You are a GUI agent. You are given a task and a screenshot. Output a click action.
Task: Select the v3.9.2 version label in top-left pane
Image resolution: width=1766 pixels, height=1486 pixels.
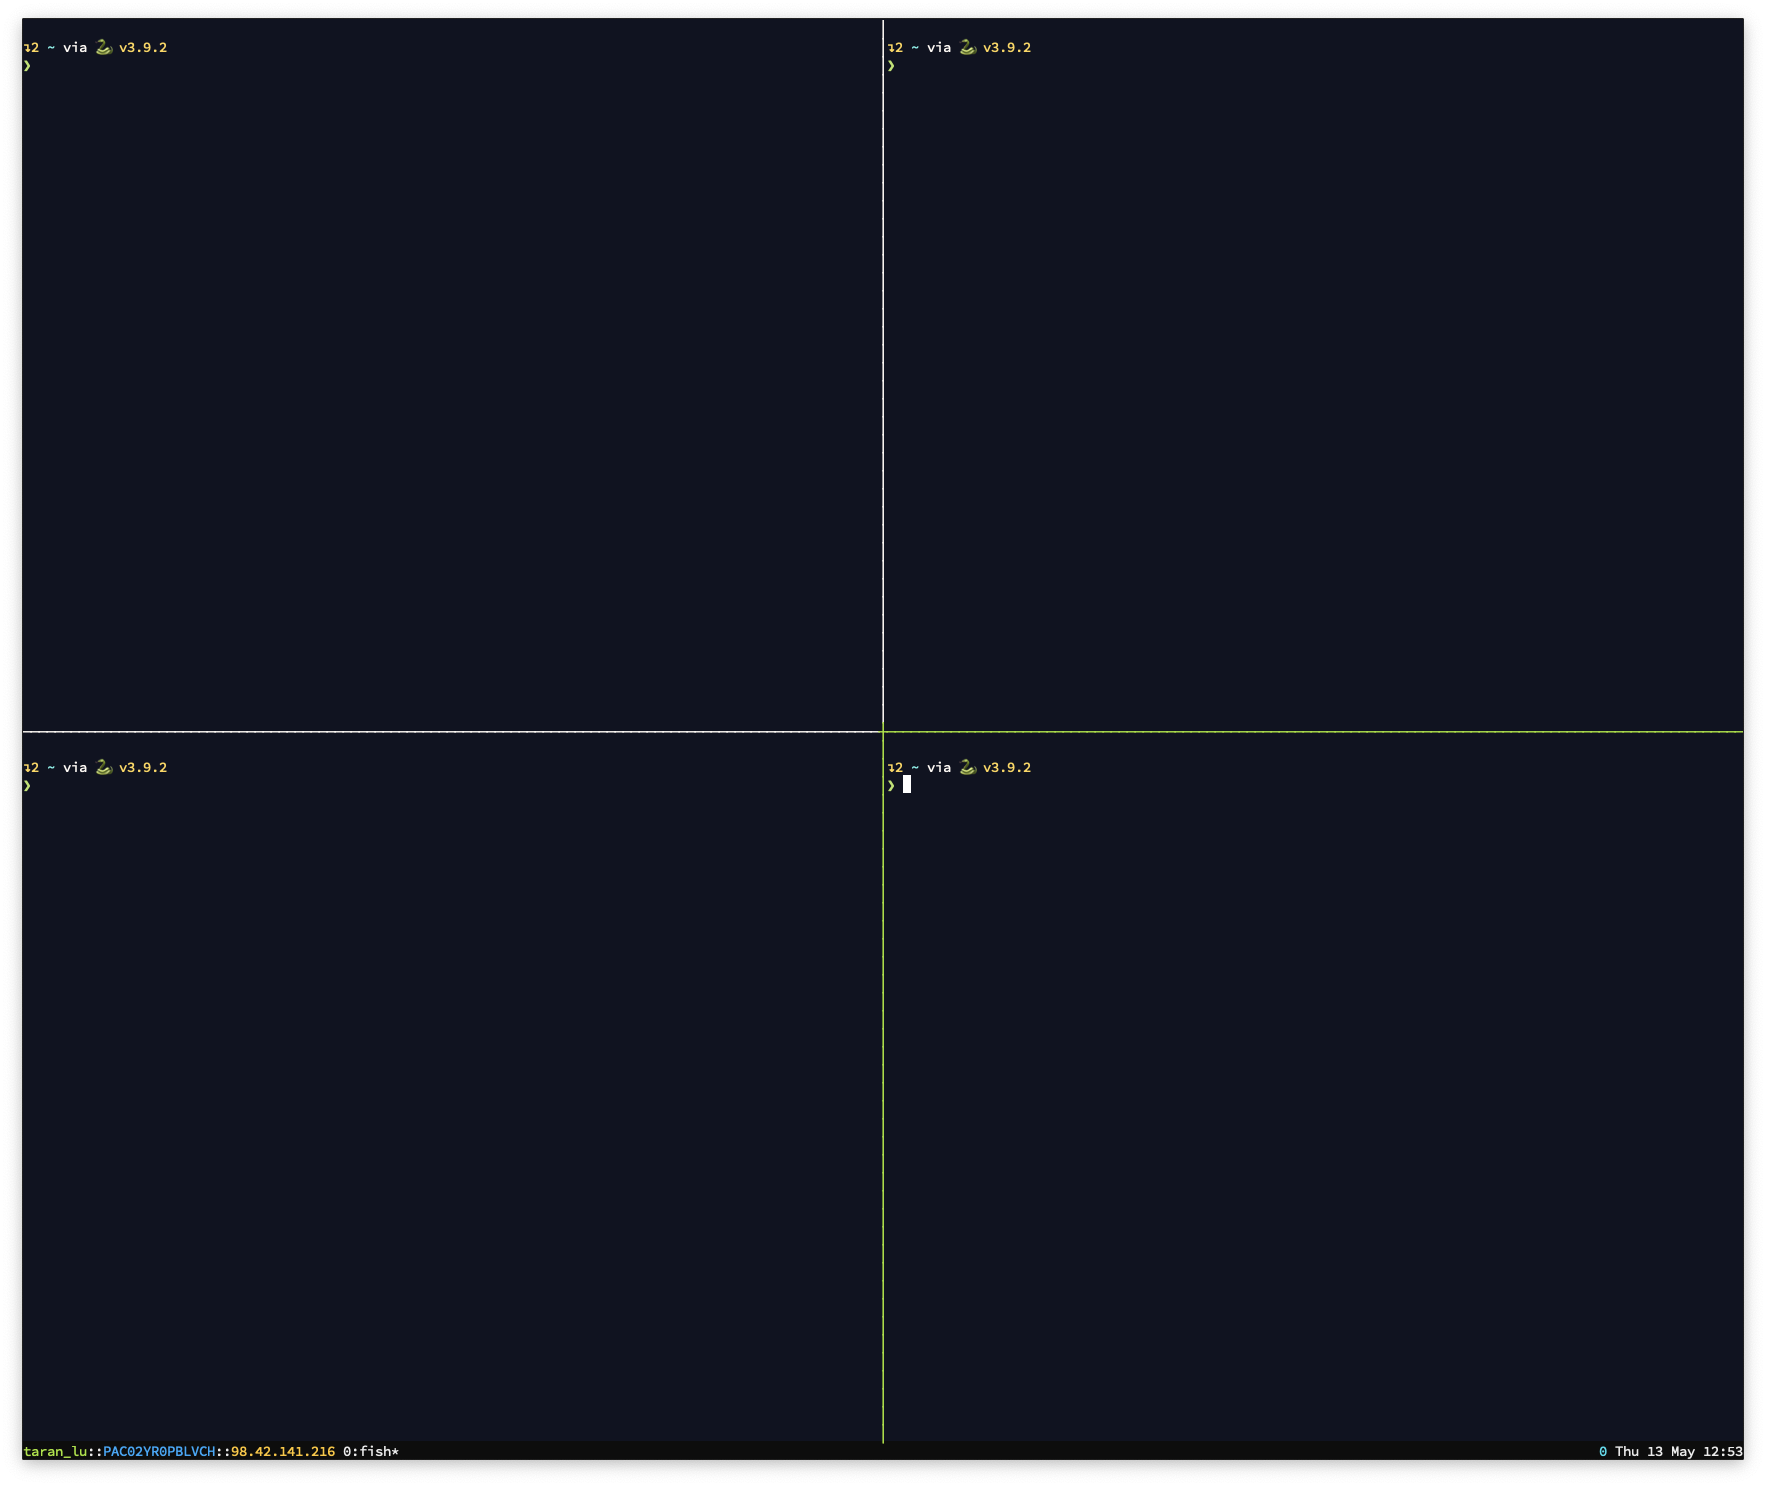(143, 46)
